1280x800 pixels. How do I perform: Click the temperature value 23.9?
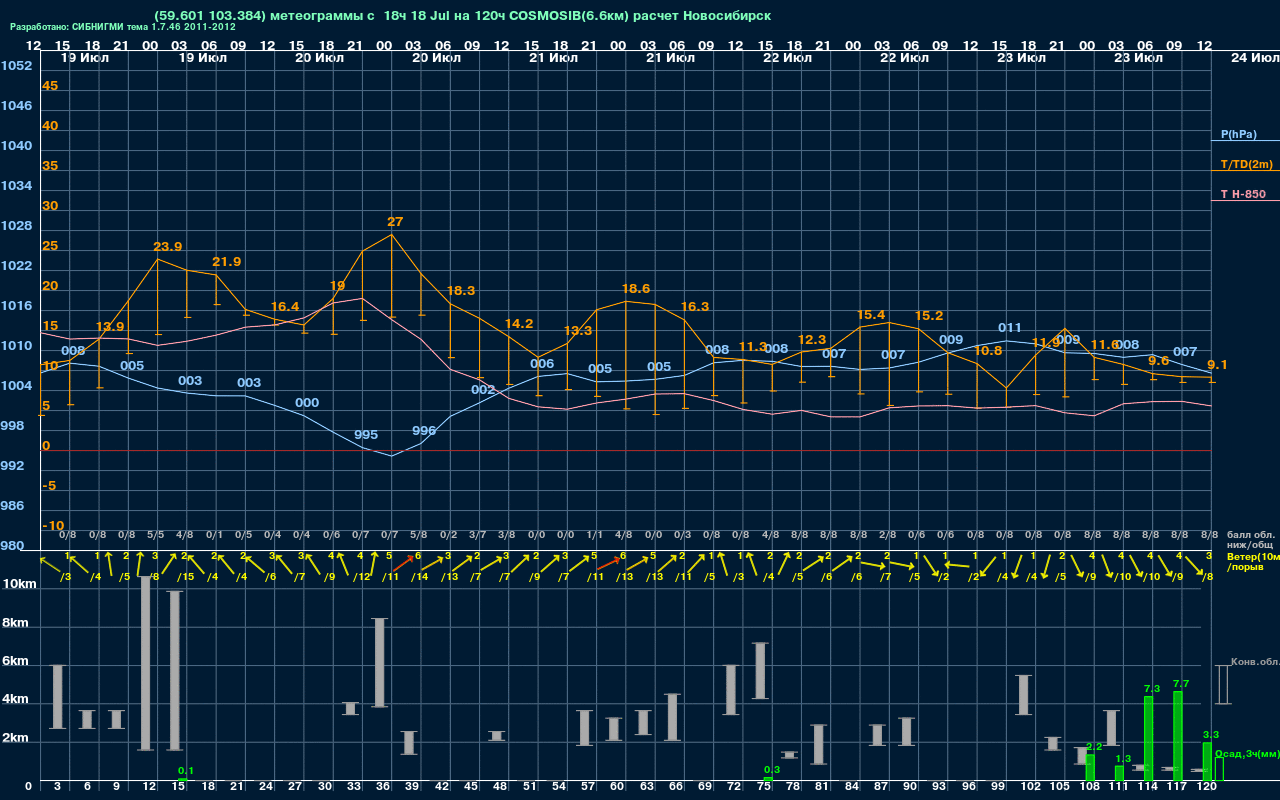coord(168,247)
